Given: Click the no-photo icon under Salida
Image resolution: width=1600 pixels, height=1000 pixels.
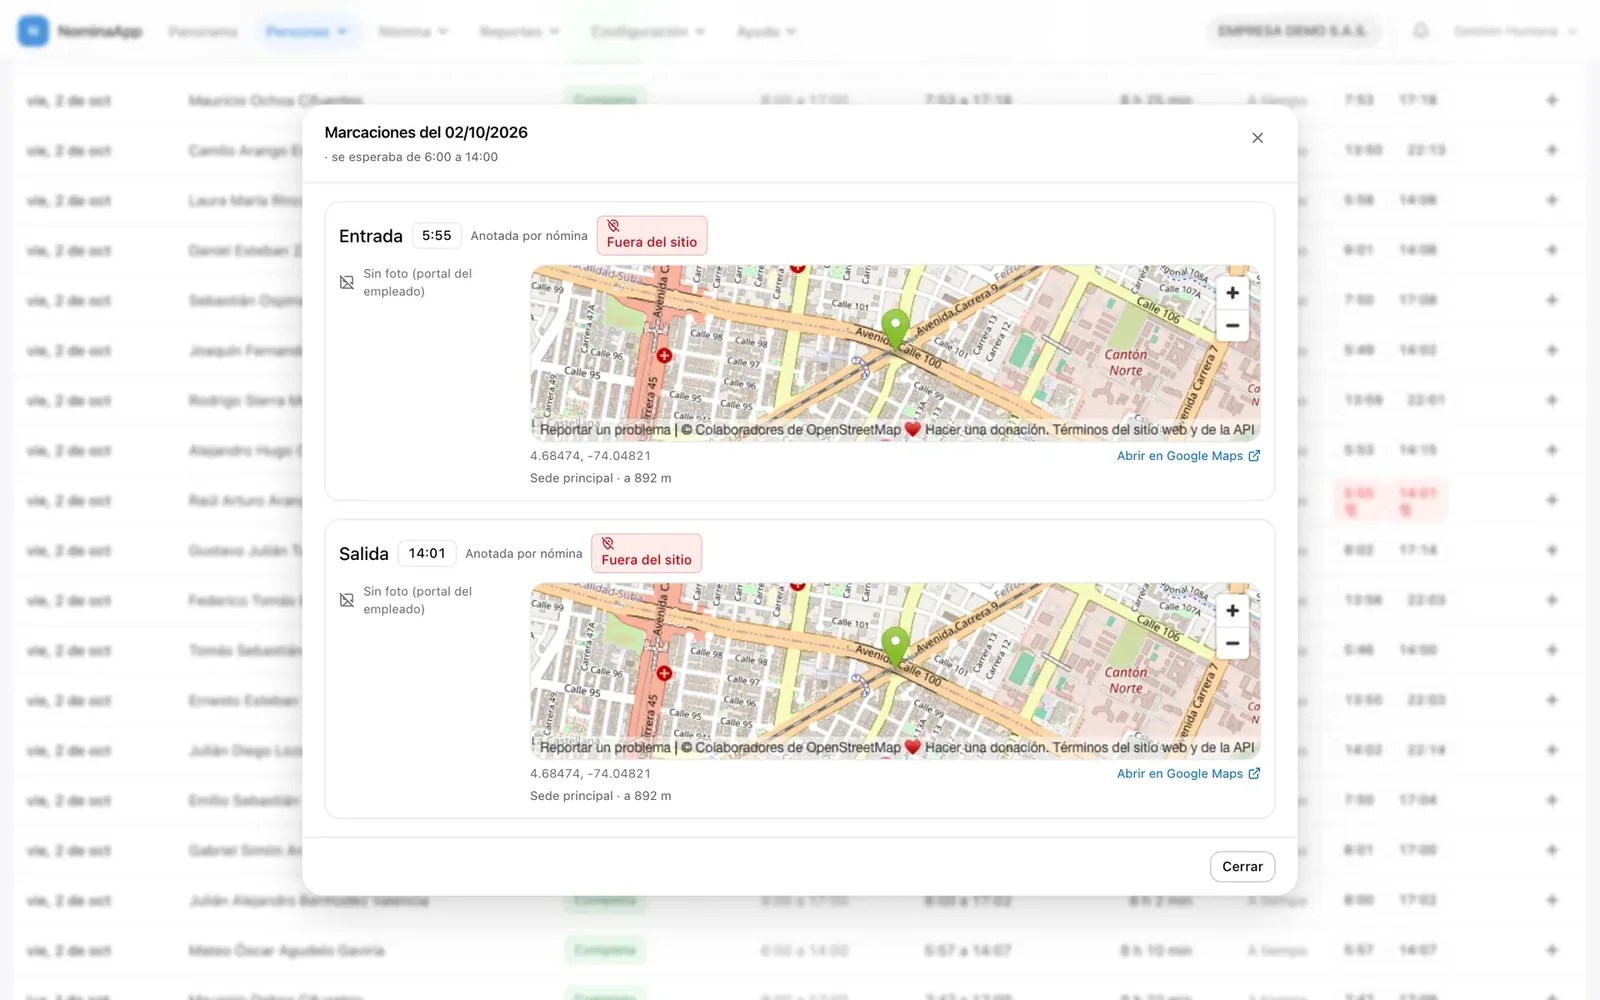Looking at the screenshot, I should pyautogui.click(x=347, y=601).
